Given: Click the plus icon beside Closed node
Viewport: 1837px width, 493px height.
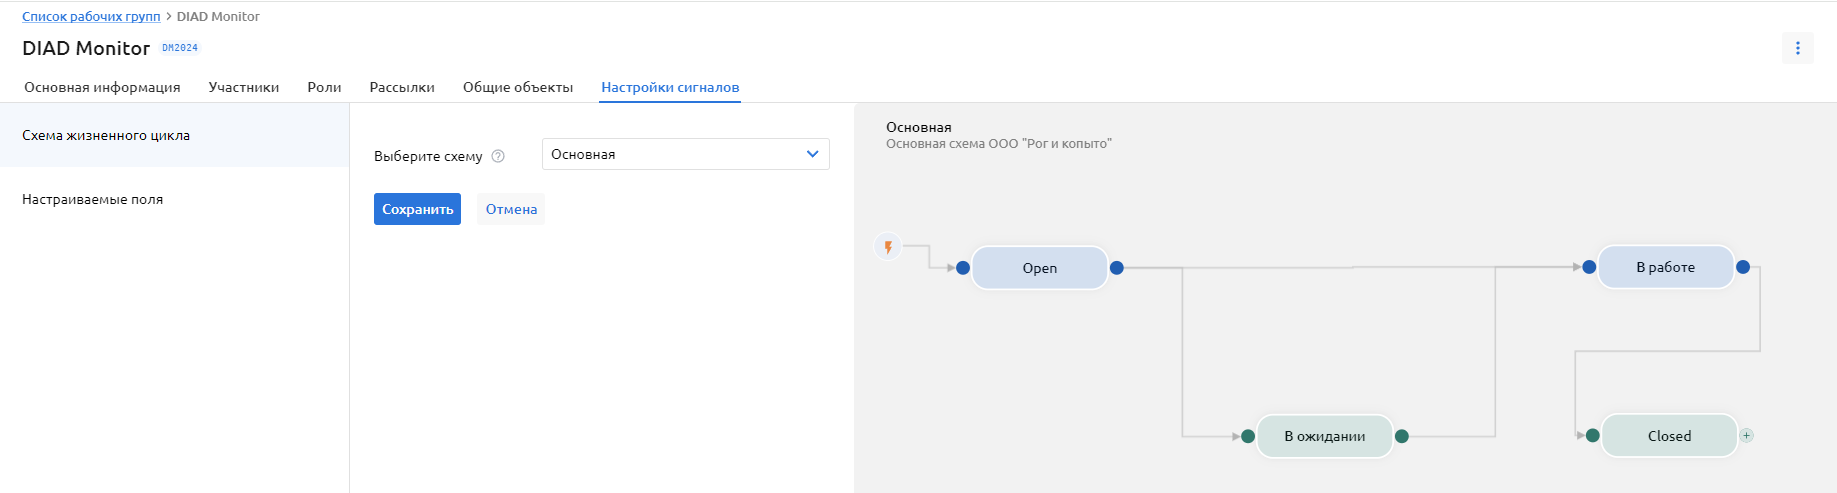Looking at the screenshot, I should [x=1747, y=435].
